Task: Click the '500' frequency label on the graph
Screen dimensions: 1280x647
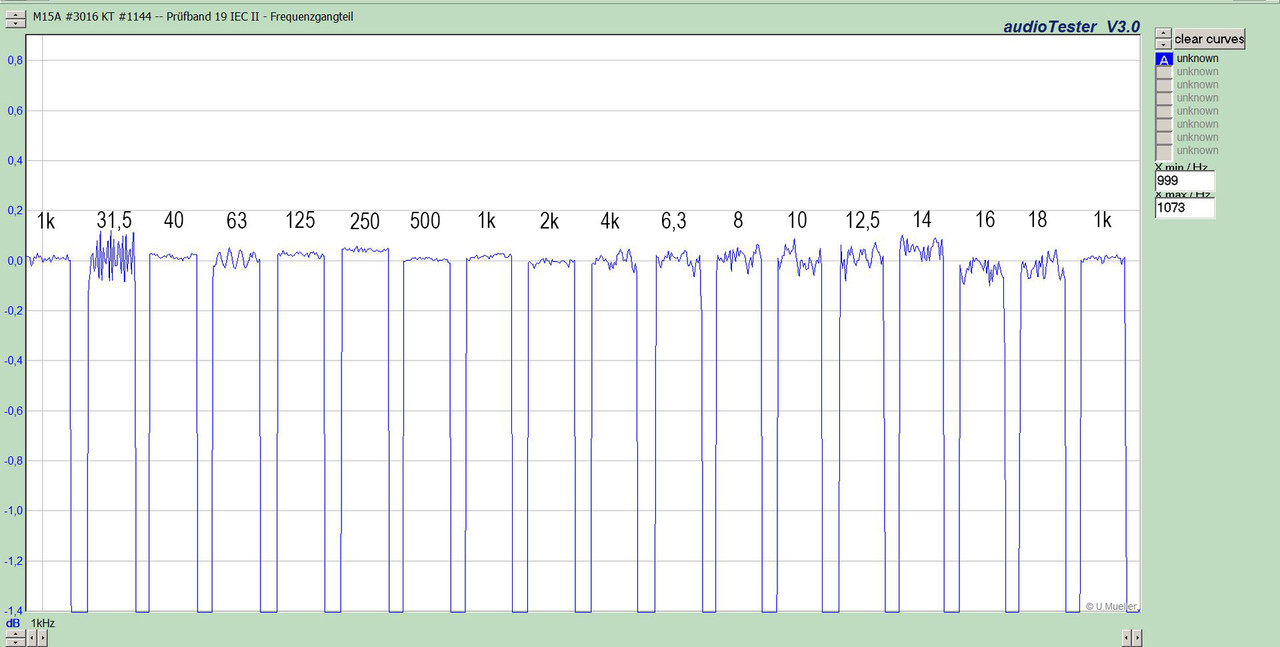Action: point(425,221)
